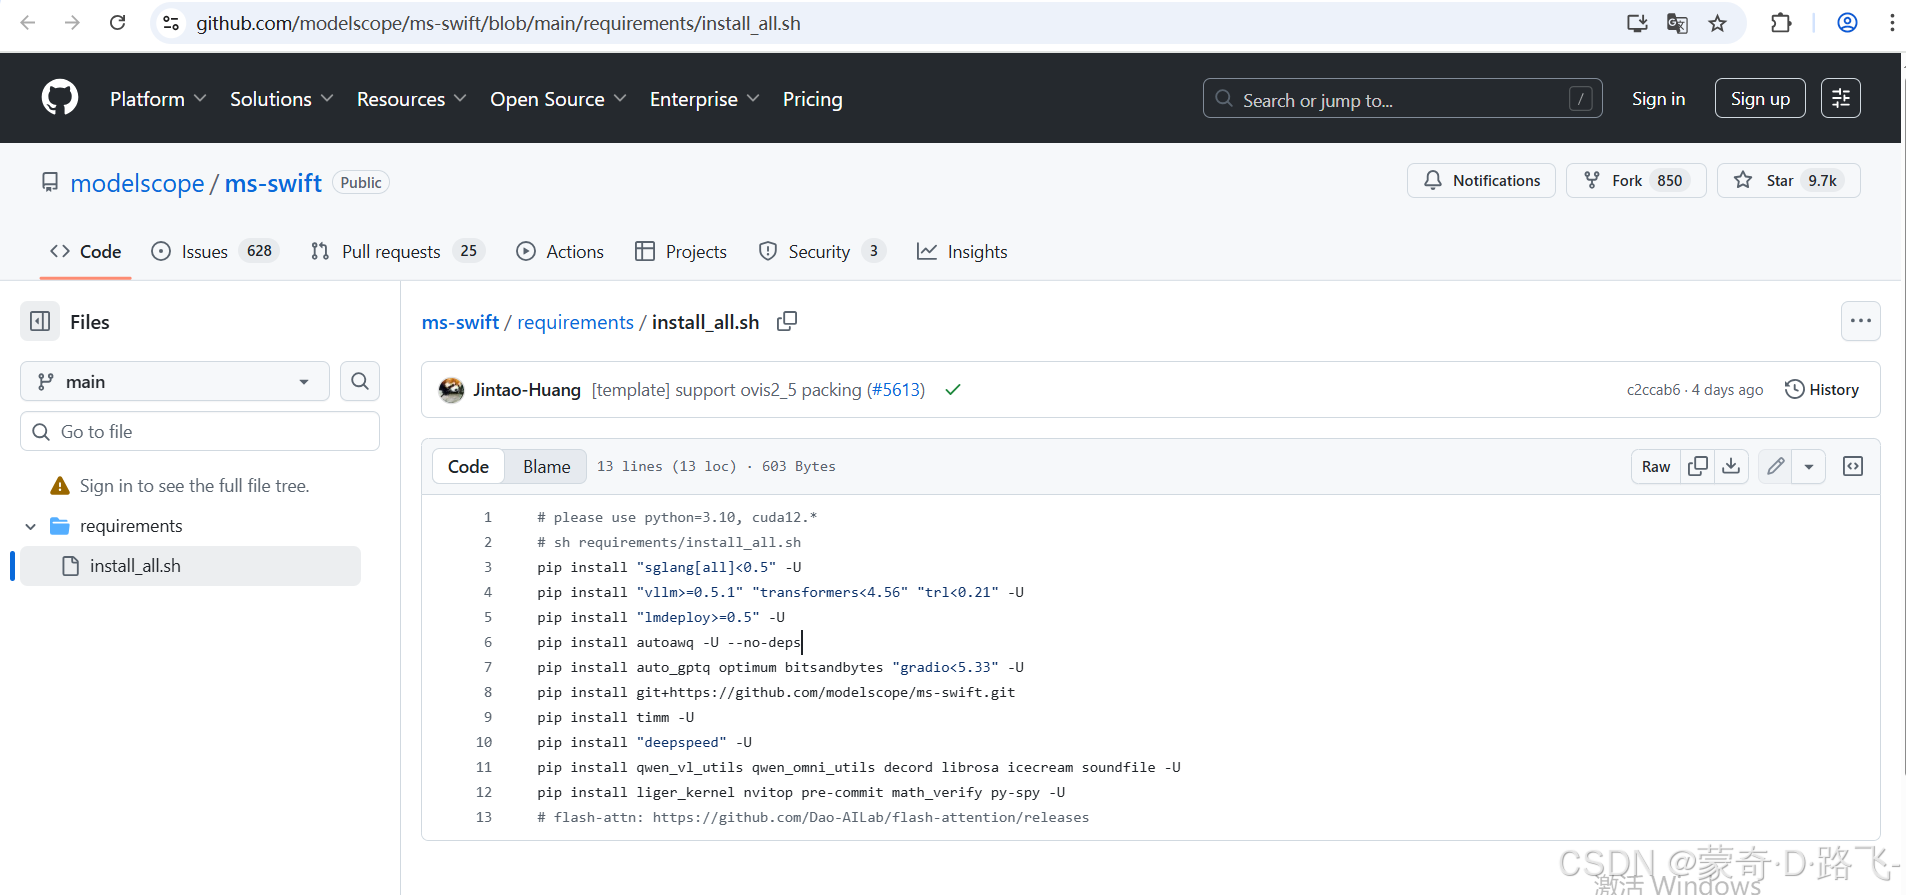
Task: Click the Sign up button
Action: tap(1760, 98)
